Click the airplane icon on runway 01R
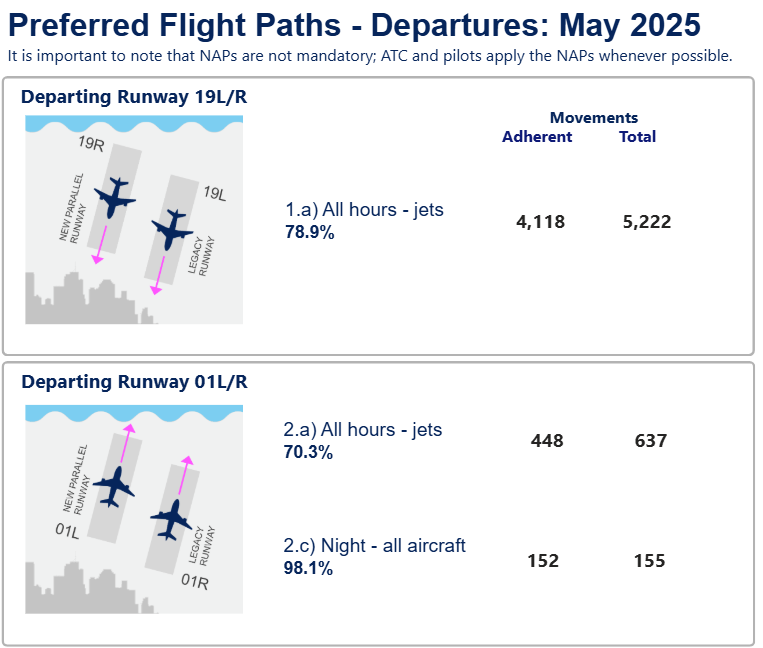Screen dimensions: 763x648 click(x=171, y=520)
